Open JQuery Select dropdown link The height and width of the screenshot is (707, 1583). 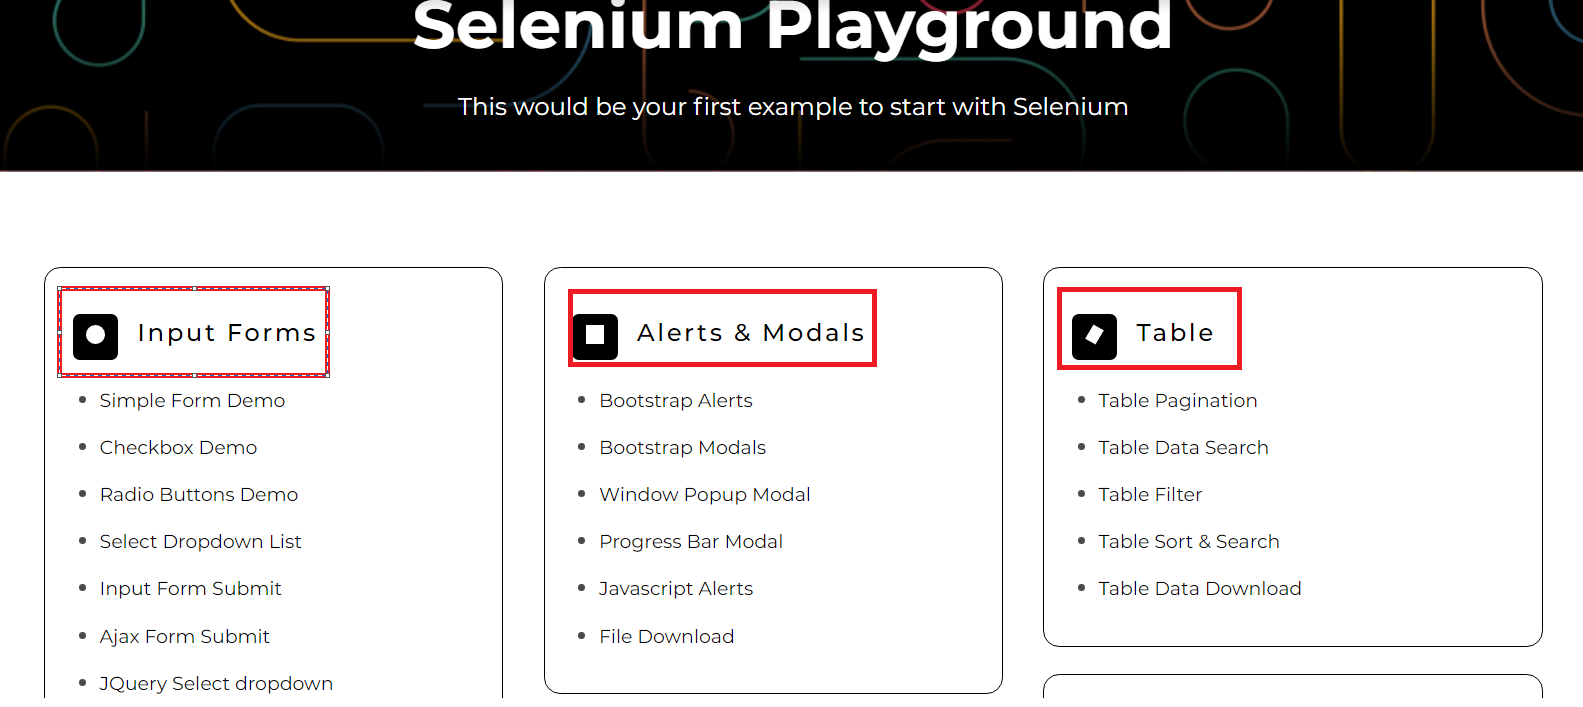[216, 684]
